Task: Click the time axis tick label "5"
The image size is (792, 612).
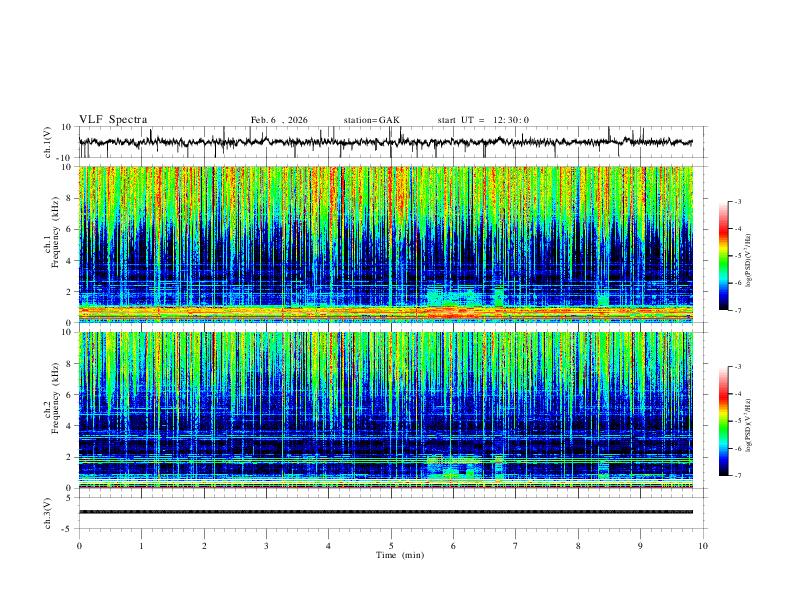Action: point(391,546)
